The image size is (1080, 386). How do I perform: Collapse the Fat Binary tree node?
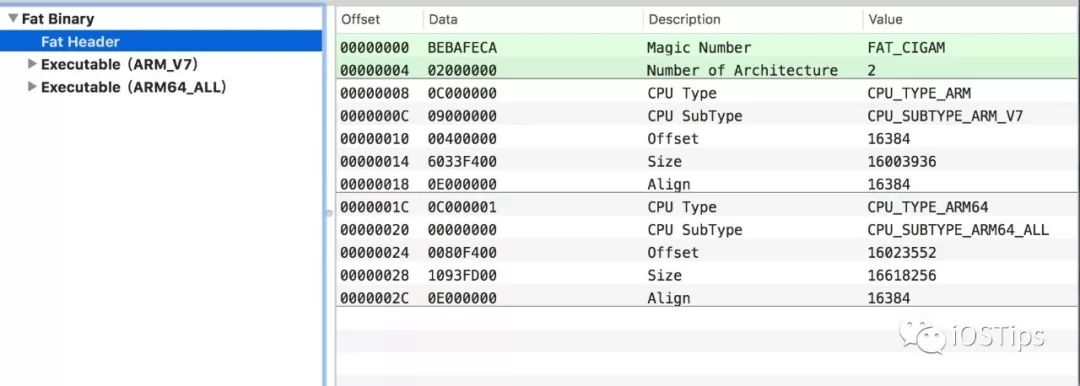tap(13, 19)
